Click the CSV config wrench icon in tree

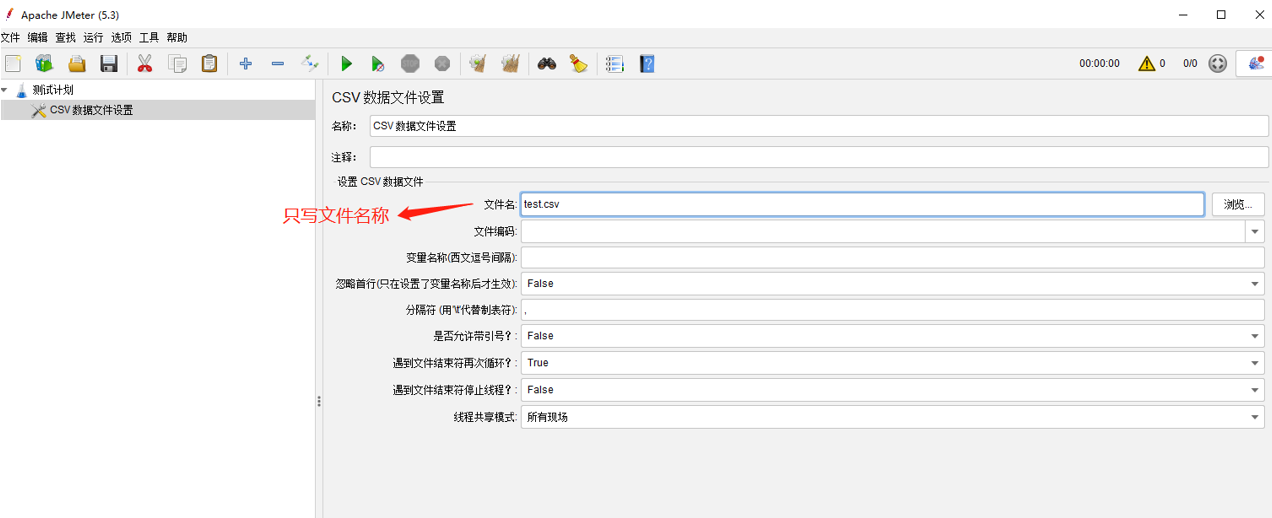click(39, 110)
